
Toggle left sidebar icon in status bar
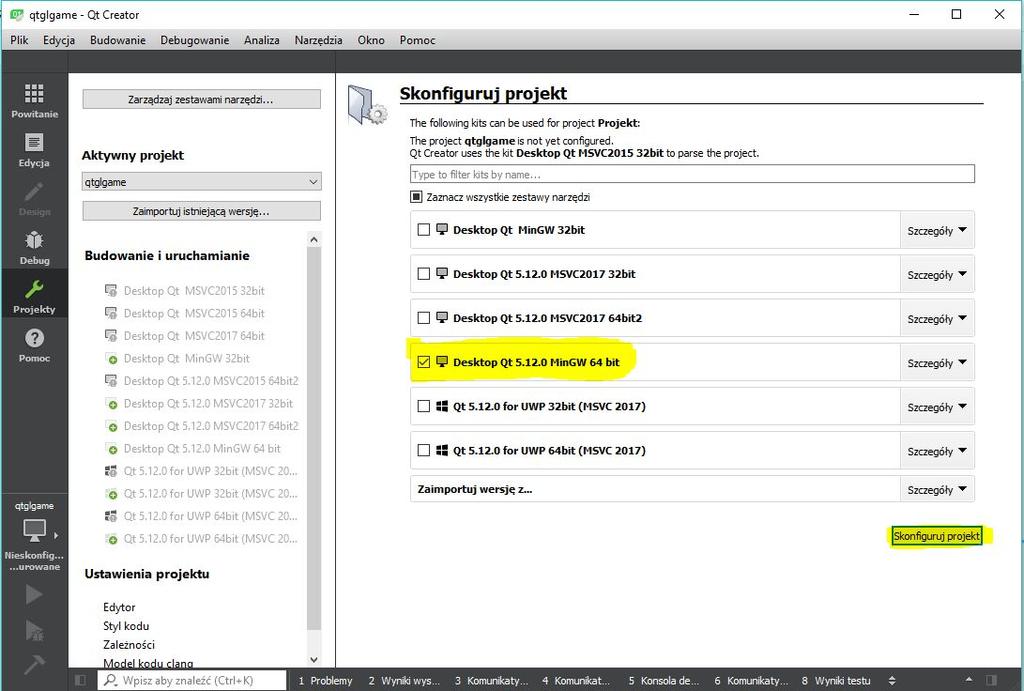click(x=80, y=681)
